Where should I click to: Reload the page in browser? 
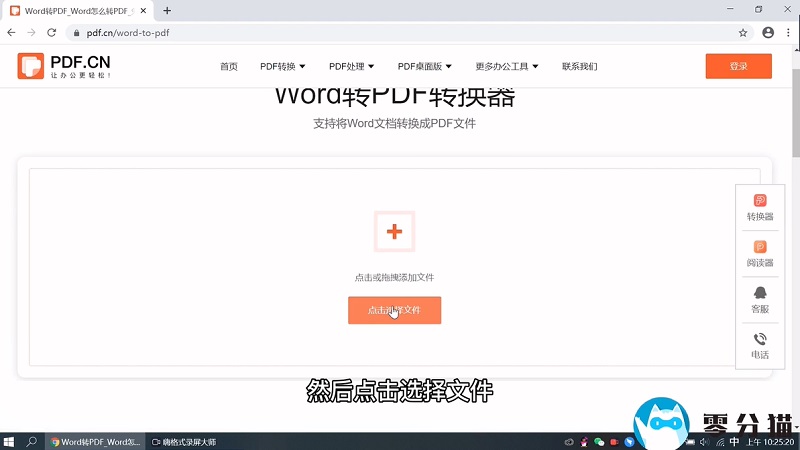[x=51, y=32]
